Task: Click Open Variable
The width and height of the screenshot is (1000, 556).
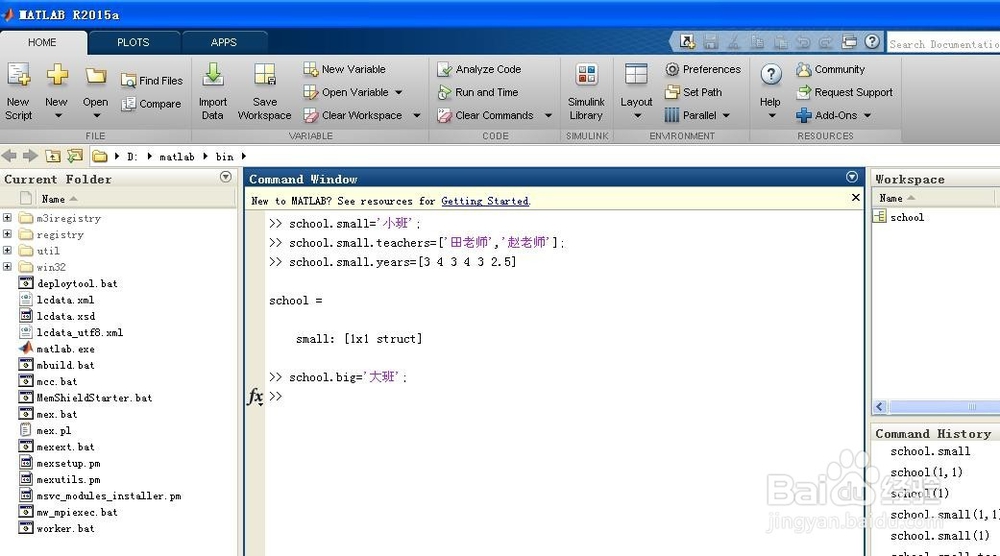Action: pos(346,92)
